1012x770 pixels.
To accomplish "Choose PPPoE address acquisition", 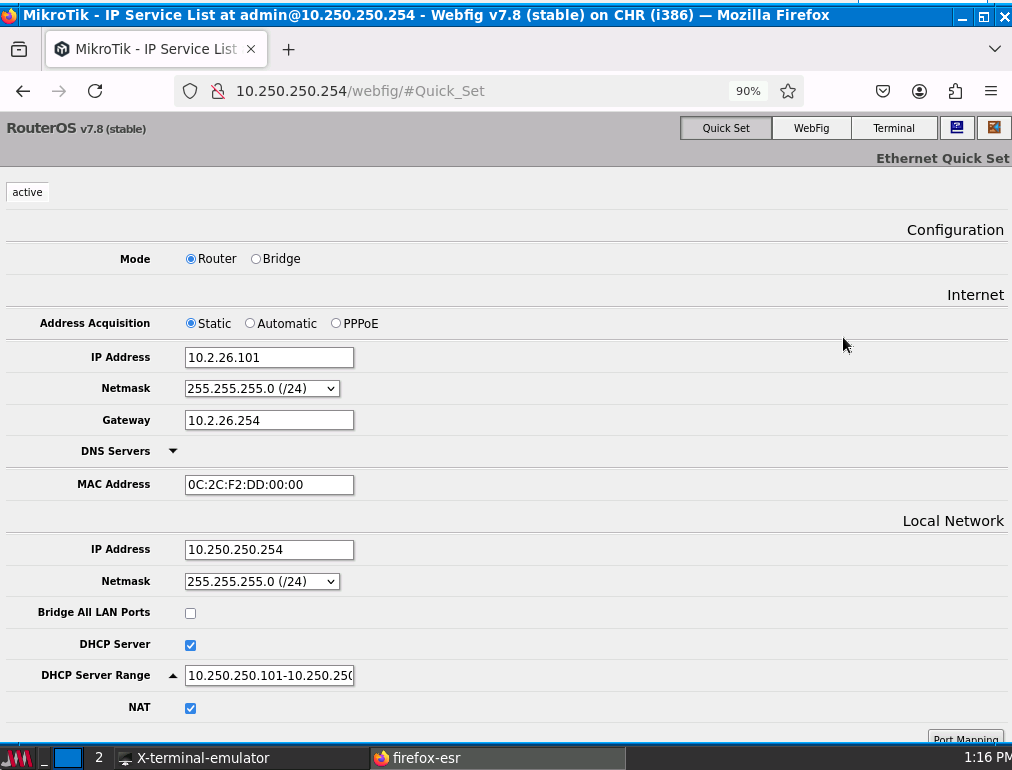I will click(336, 323).
